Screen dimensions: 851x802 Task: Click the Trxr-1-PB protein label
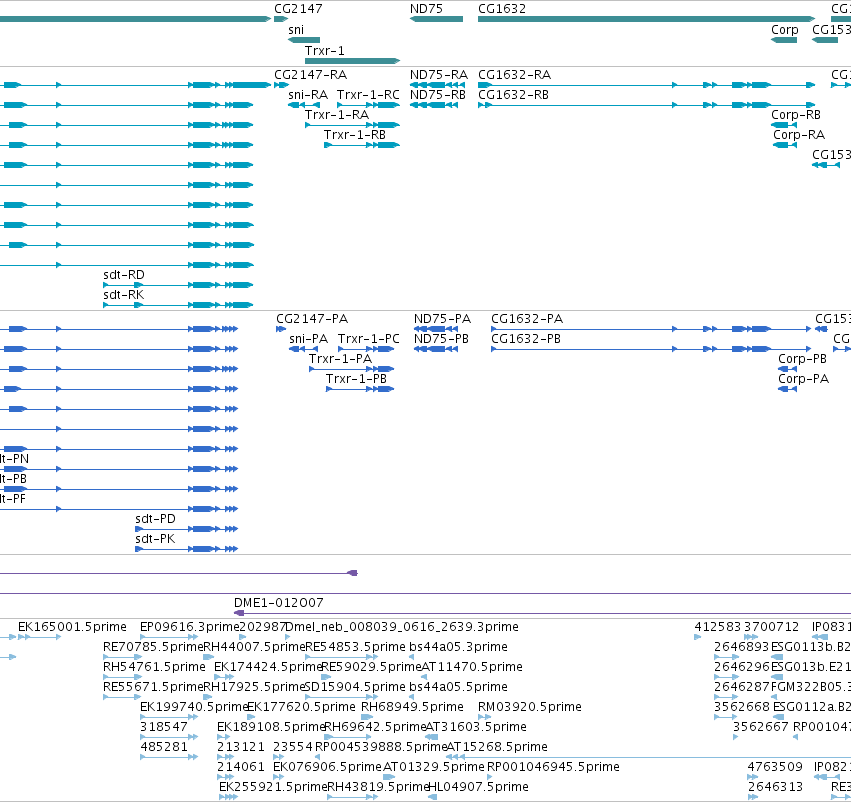click(356, 379)
